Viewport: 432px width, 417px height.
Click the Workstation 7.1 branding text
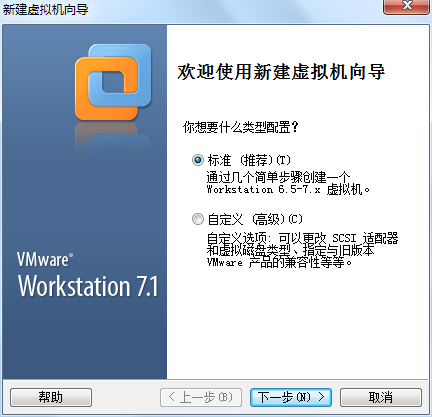coord(88,286)
